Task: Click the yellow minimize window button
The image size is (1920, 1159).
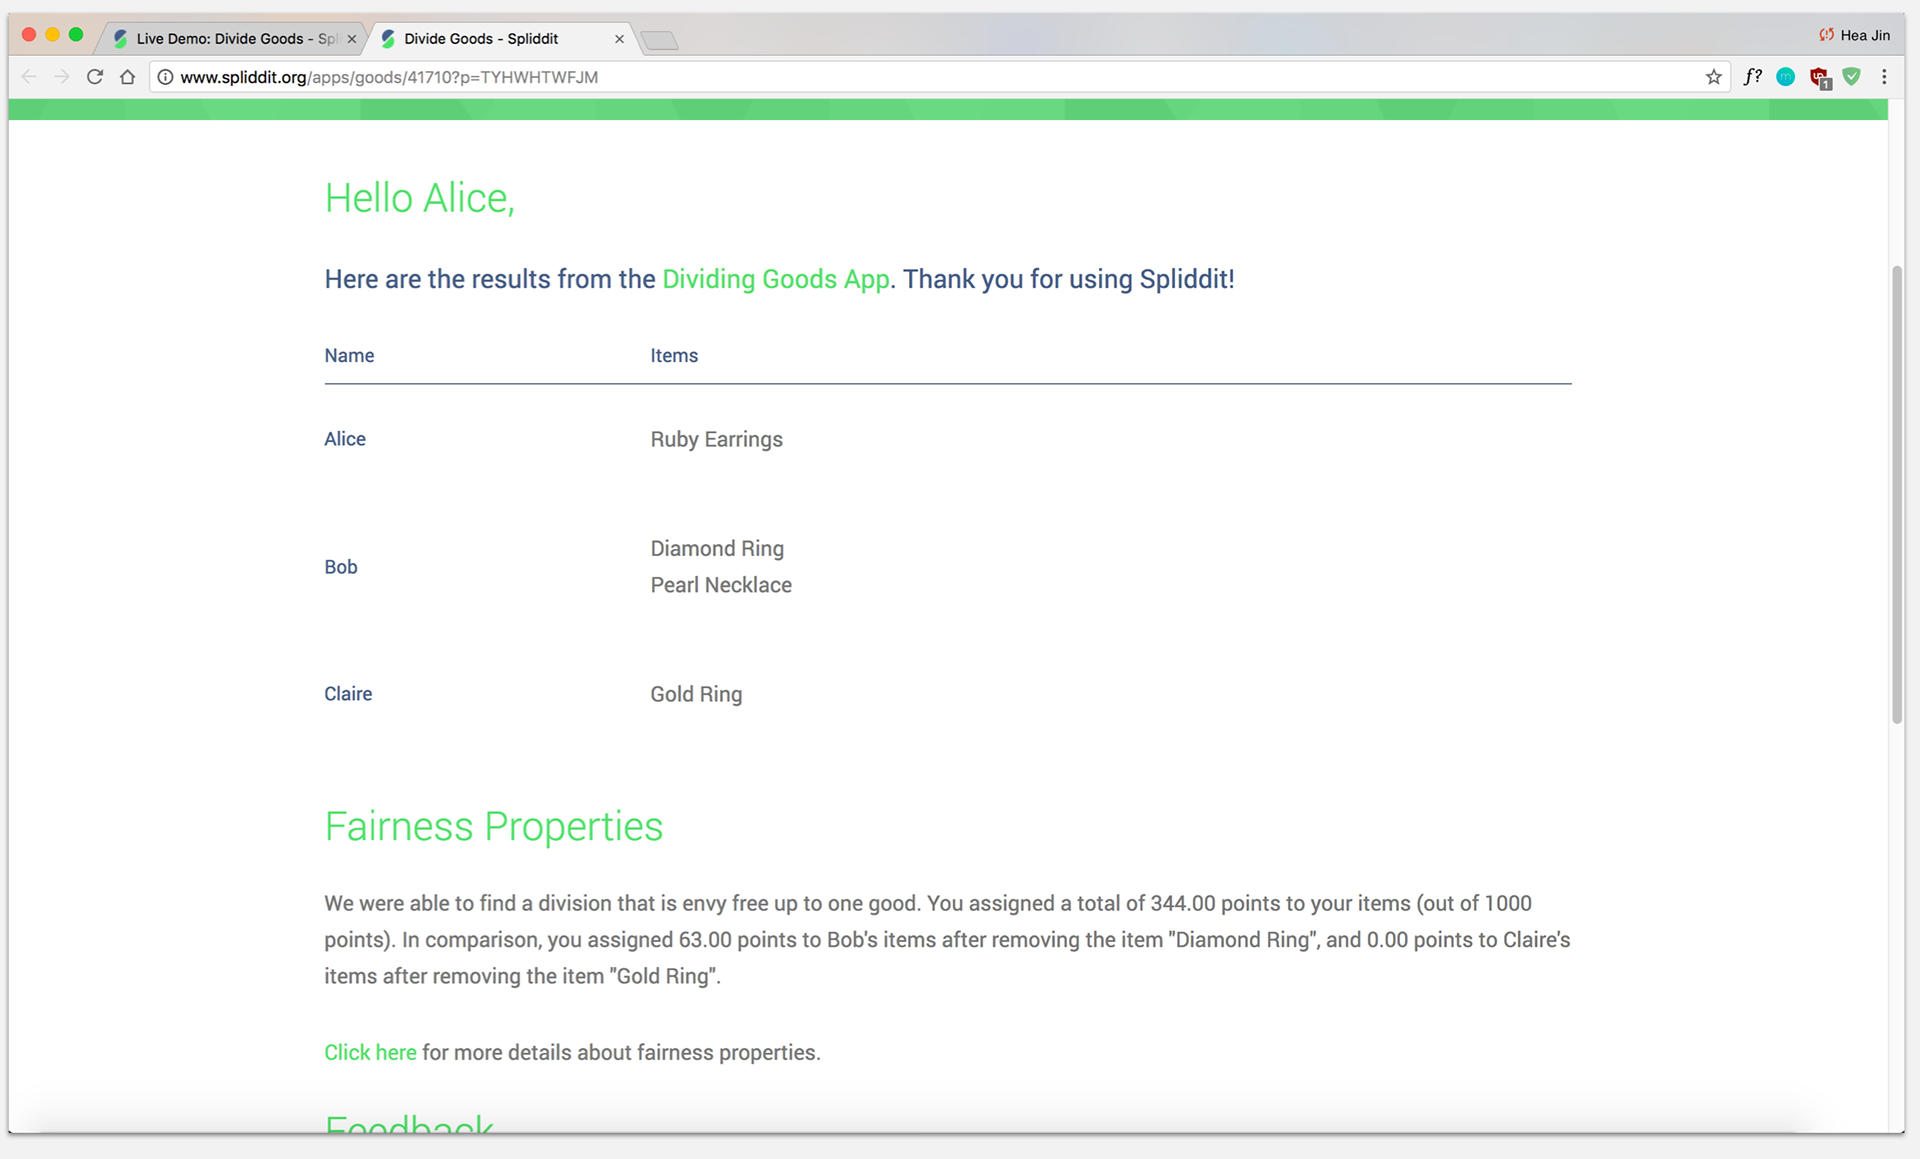Action: (52, 35)
